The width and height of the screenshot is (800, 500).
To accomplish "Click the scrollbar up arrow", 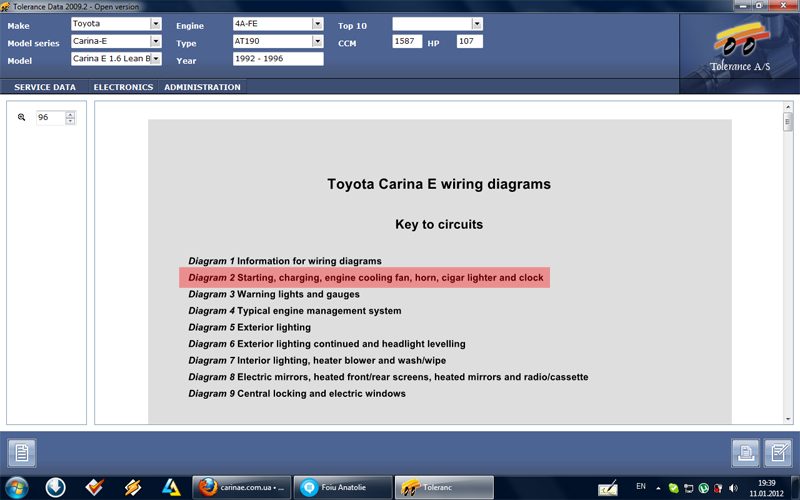I will tap(788, 107).
